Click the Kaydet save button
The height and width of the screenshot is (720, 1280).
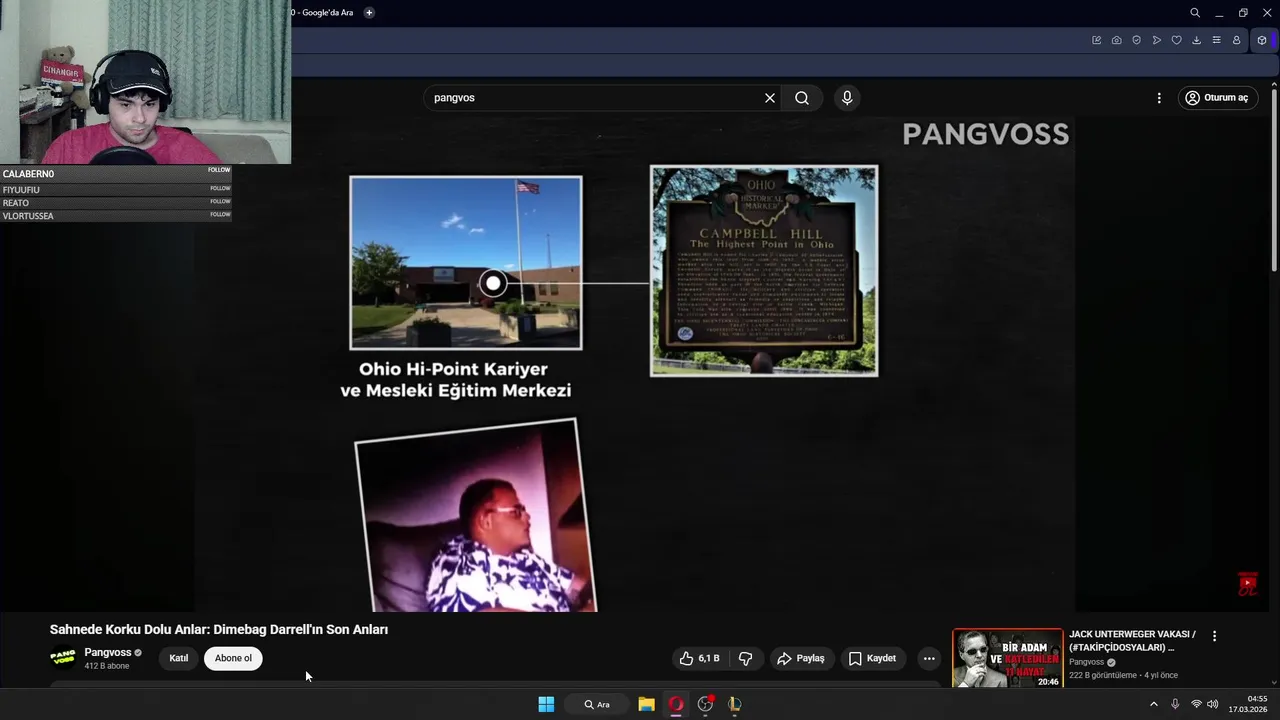[x=873, y=658]
